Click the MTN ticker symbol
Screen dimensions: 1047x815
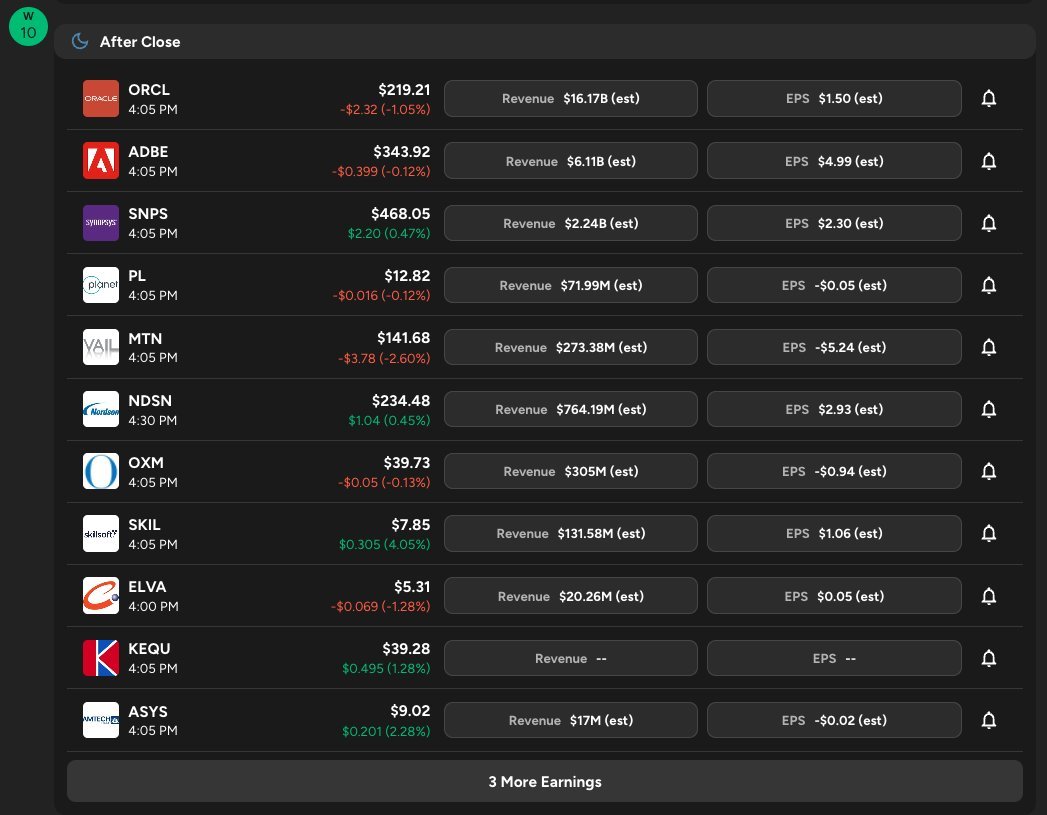coord(145,338)
